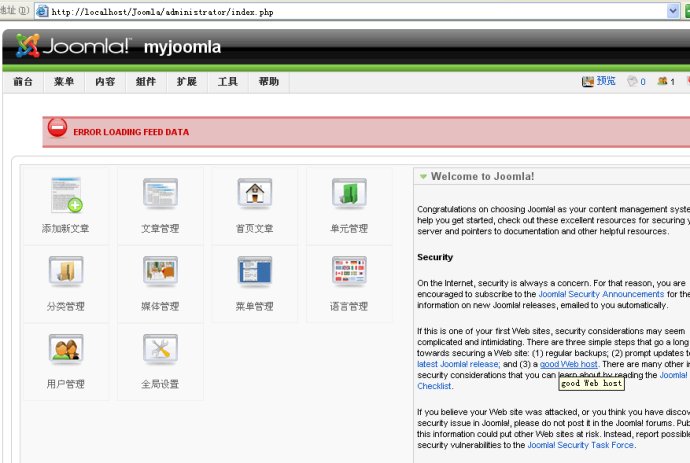
Task: Open the 菜单 menu
Action: [64, 82]
